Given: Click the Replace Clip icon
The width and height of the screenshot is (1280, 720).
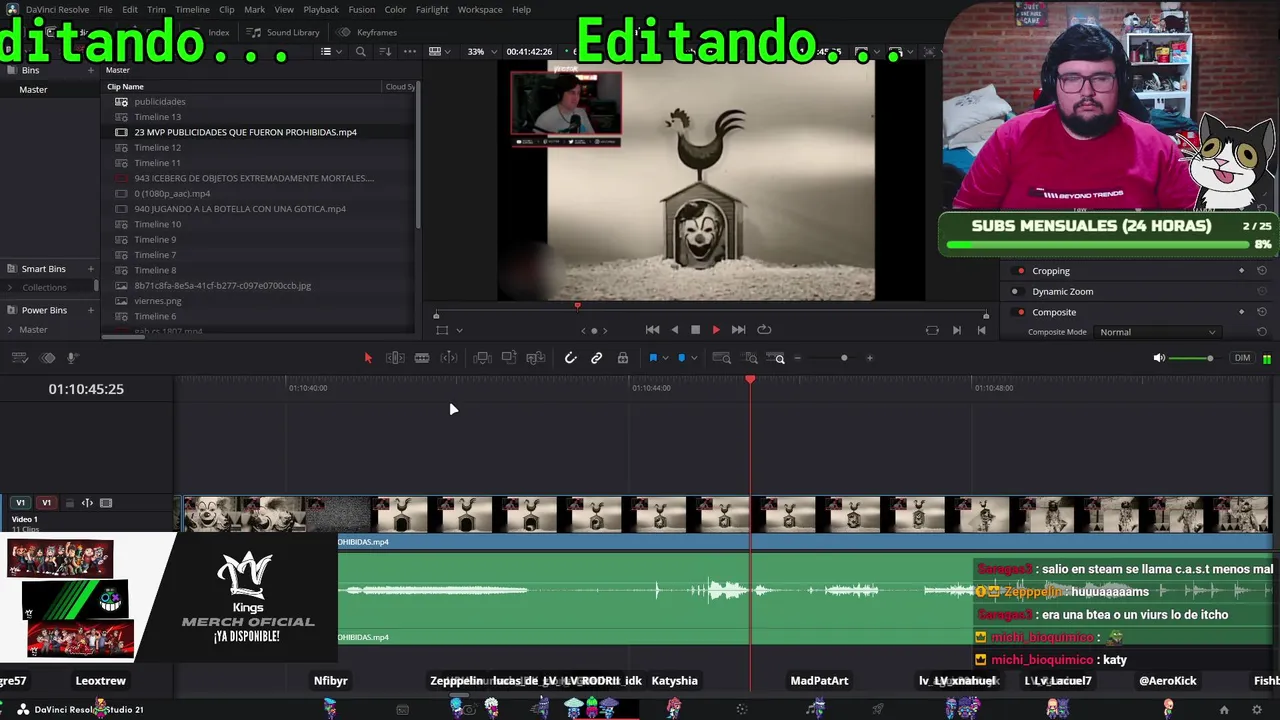Looking at the screenshot, I should click(x=536, y=358).
